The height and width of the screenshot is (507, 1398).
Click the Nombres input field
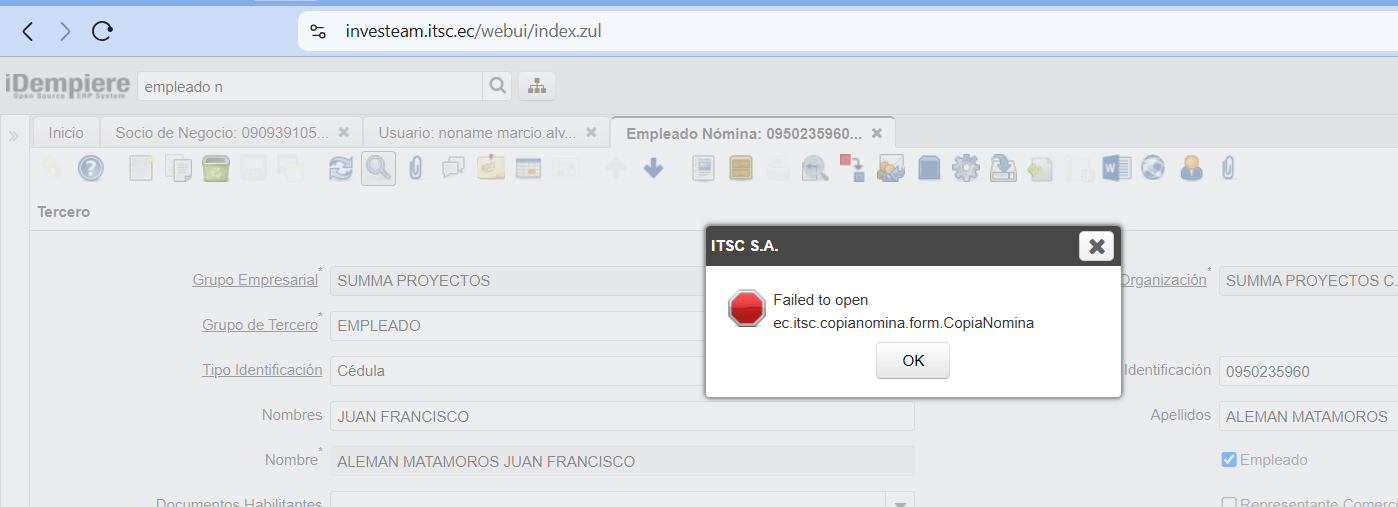(621, 416)
